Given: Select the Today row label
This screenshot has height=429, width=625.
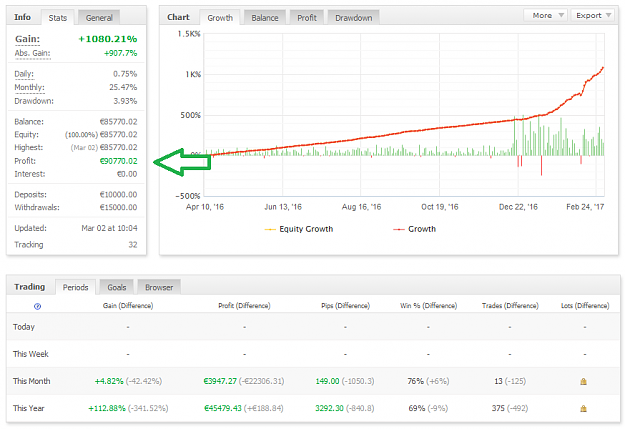Looking at the screenshot, I should point(24,327).
